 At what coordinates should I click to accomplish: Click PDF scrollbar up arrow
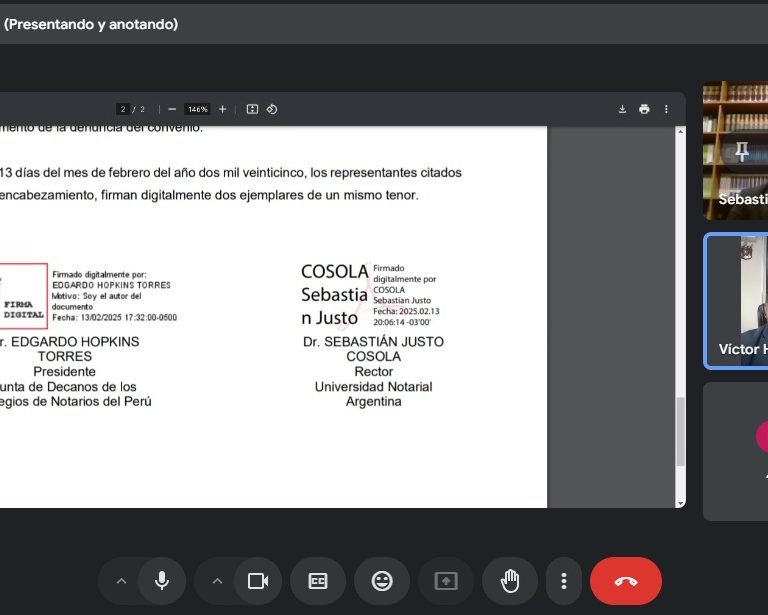point(680,131)
